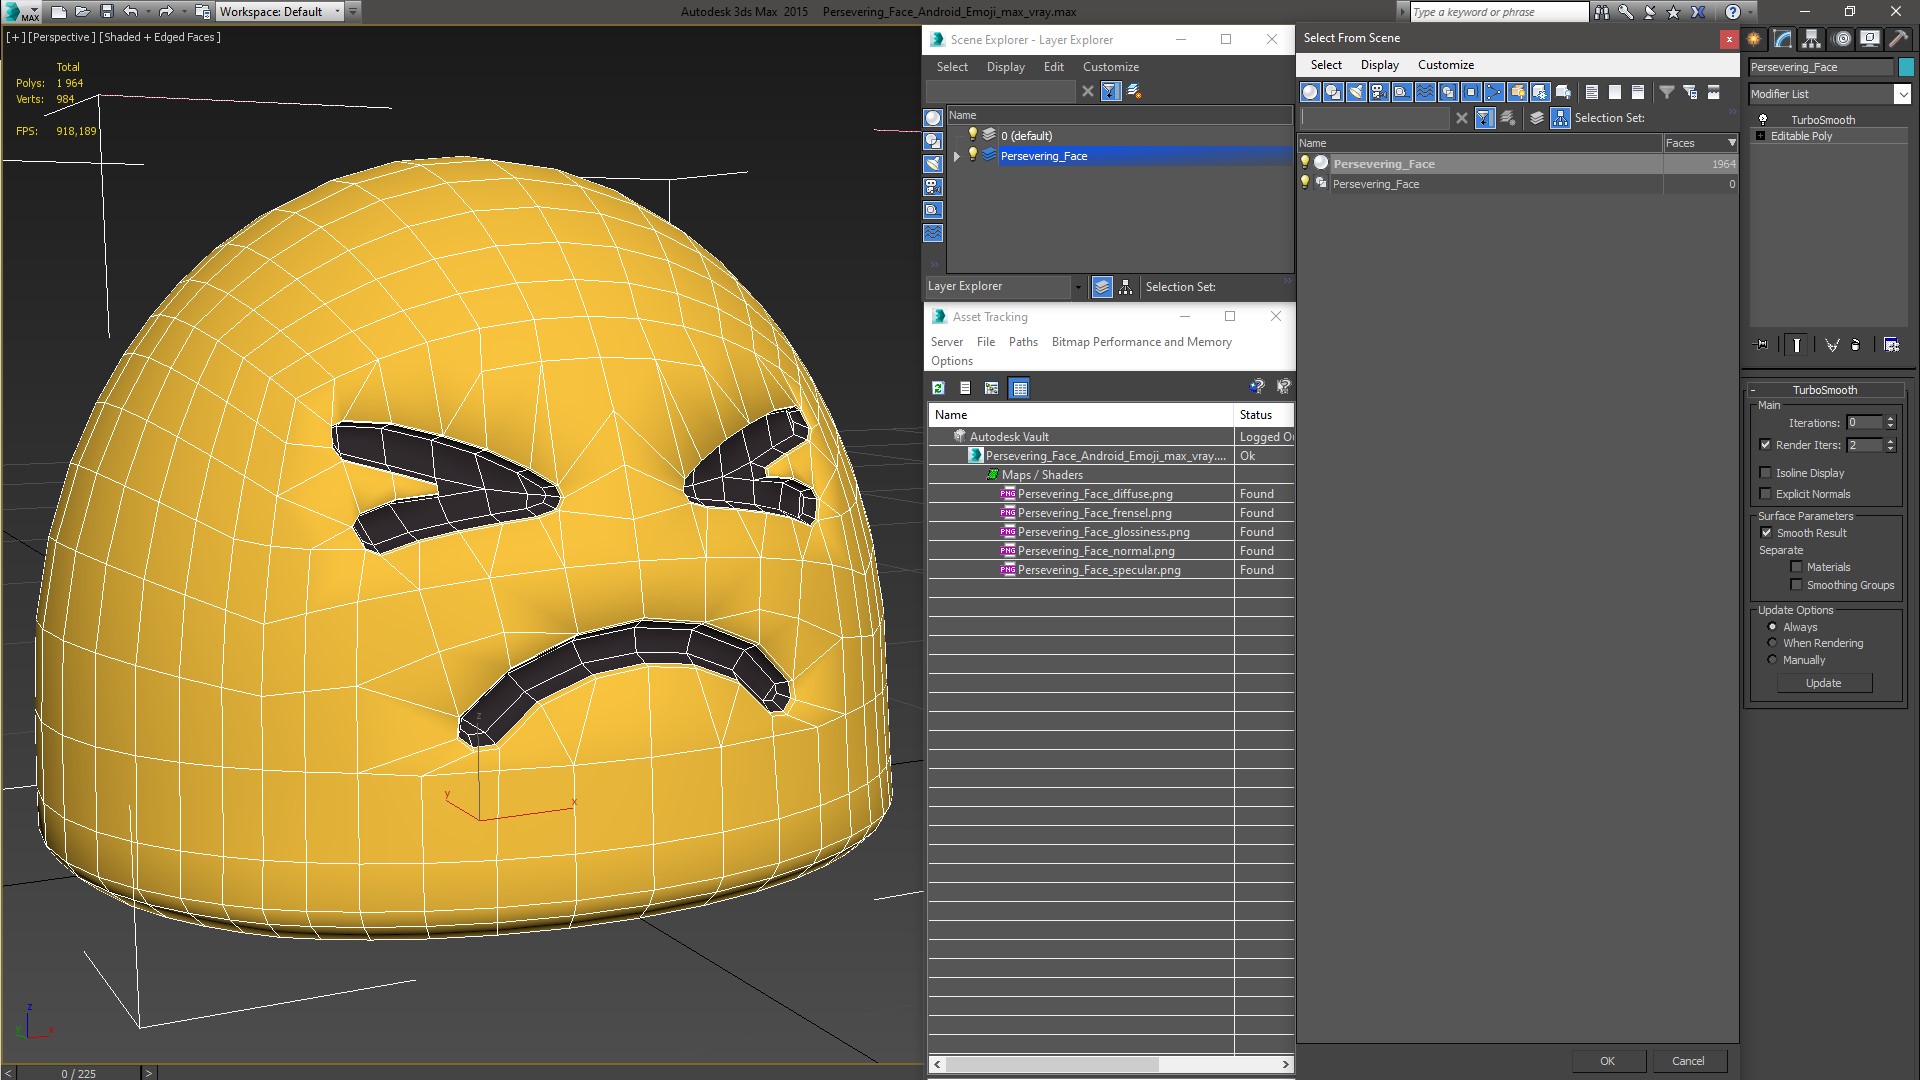The width and height of the screenshot is (1920, 1080).
Task: Click Cancel button in Select From Scene
Action: [1688, 1061]
